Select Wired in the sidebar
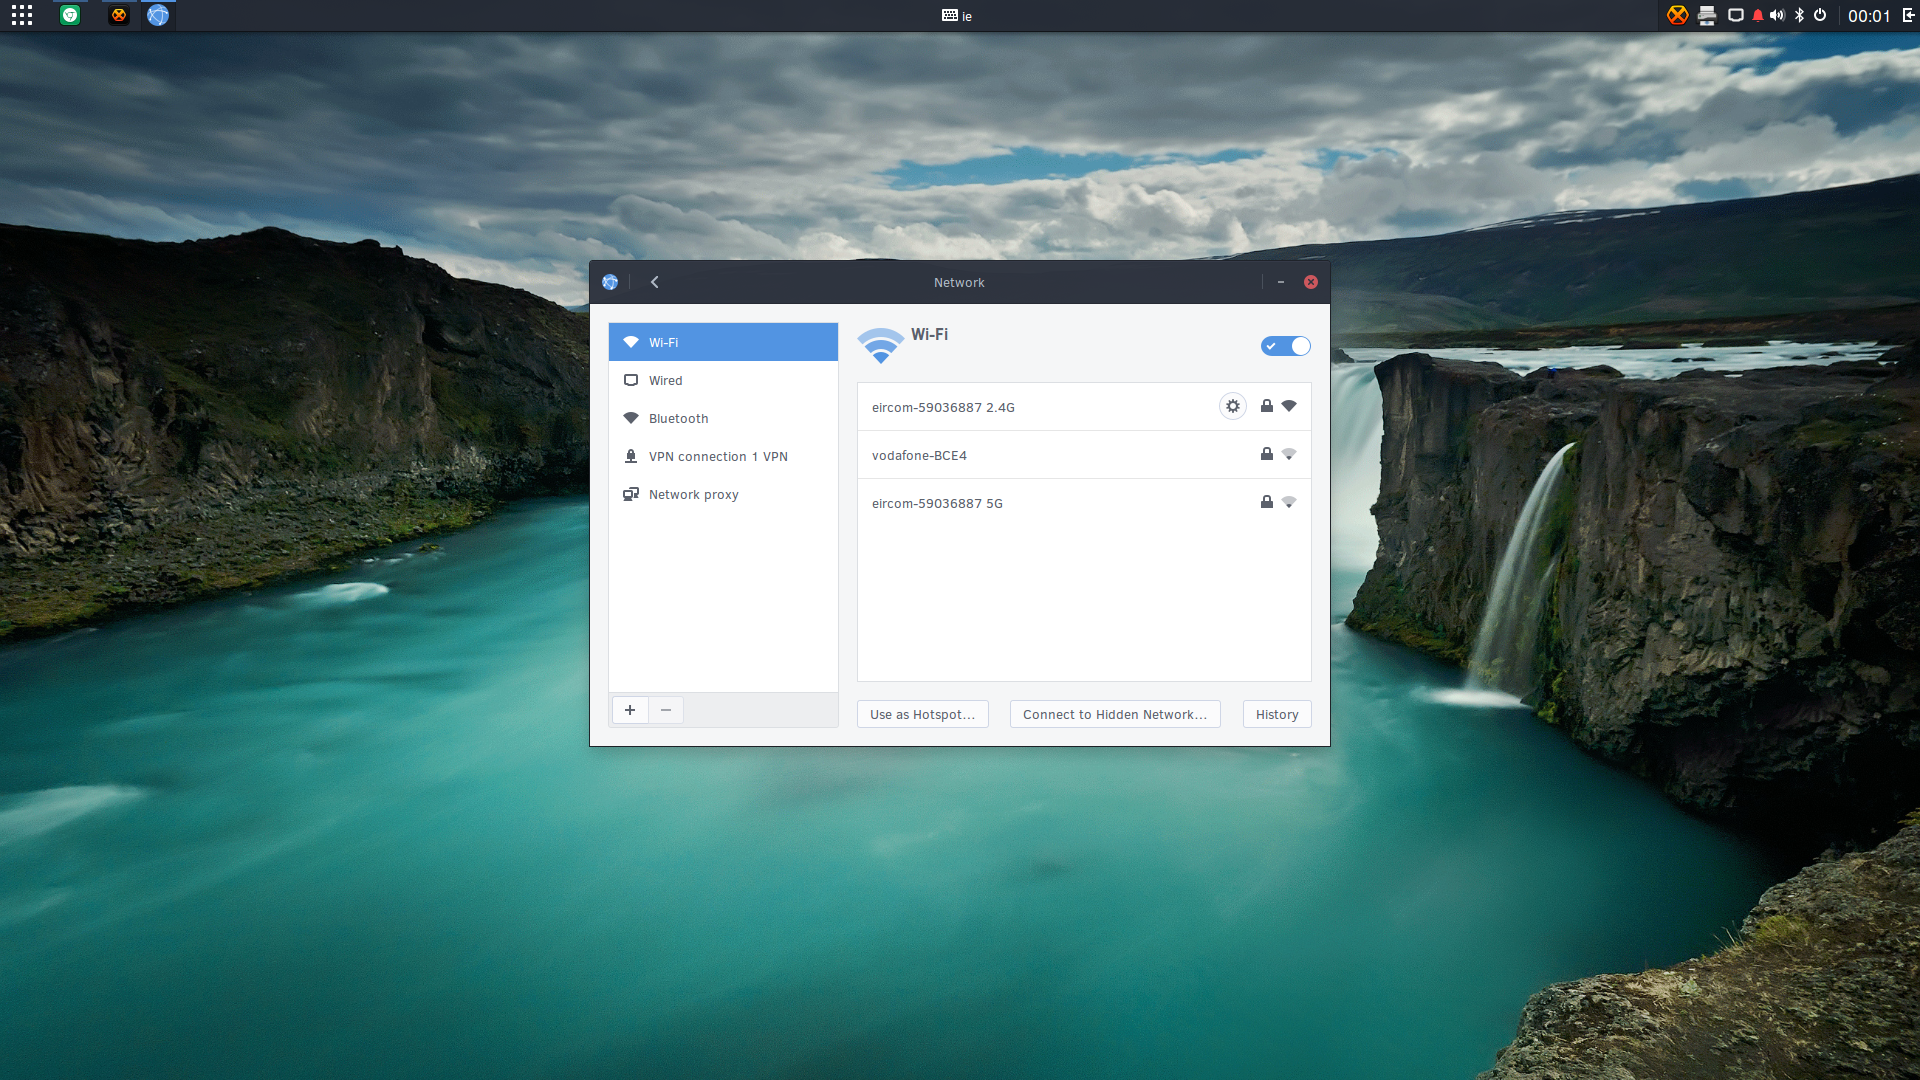Image resolution: width=1920 pixels, height=1080 pixels. point(723,380)
